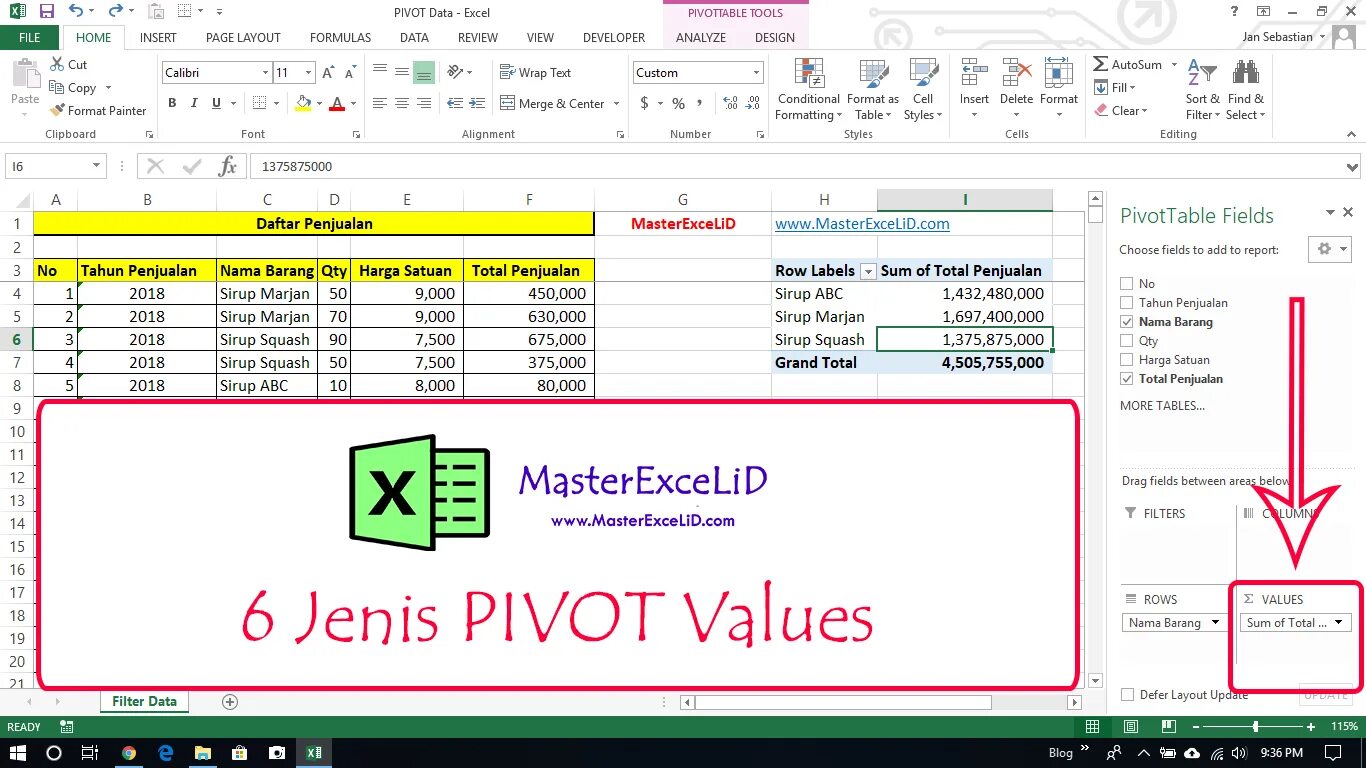Image resolution: width=1366 pixels, height=768 pixels.
Task: Open the Name Box dropdown
Action: click(96, 166)
